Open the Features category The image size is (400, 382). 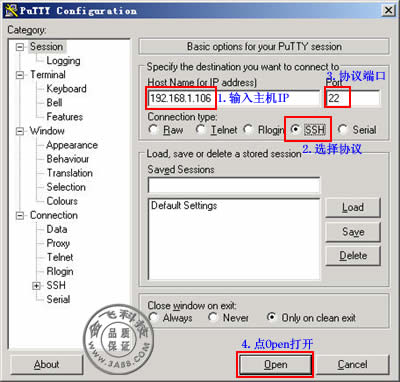click(x=65, y=117)
